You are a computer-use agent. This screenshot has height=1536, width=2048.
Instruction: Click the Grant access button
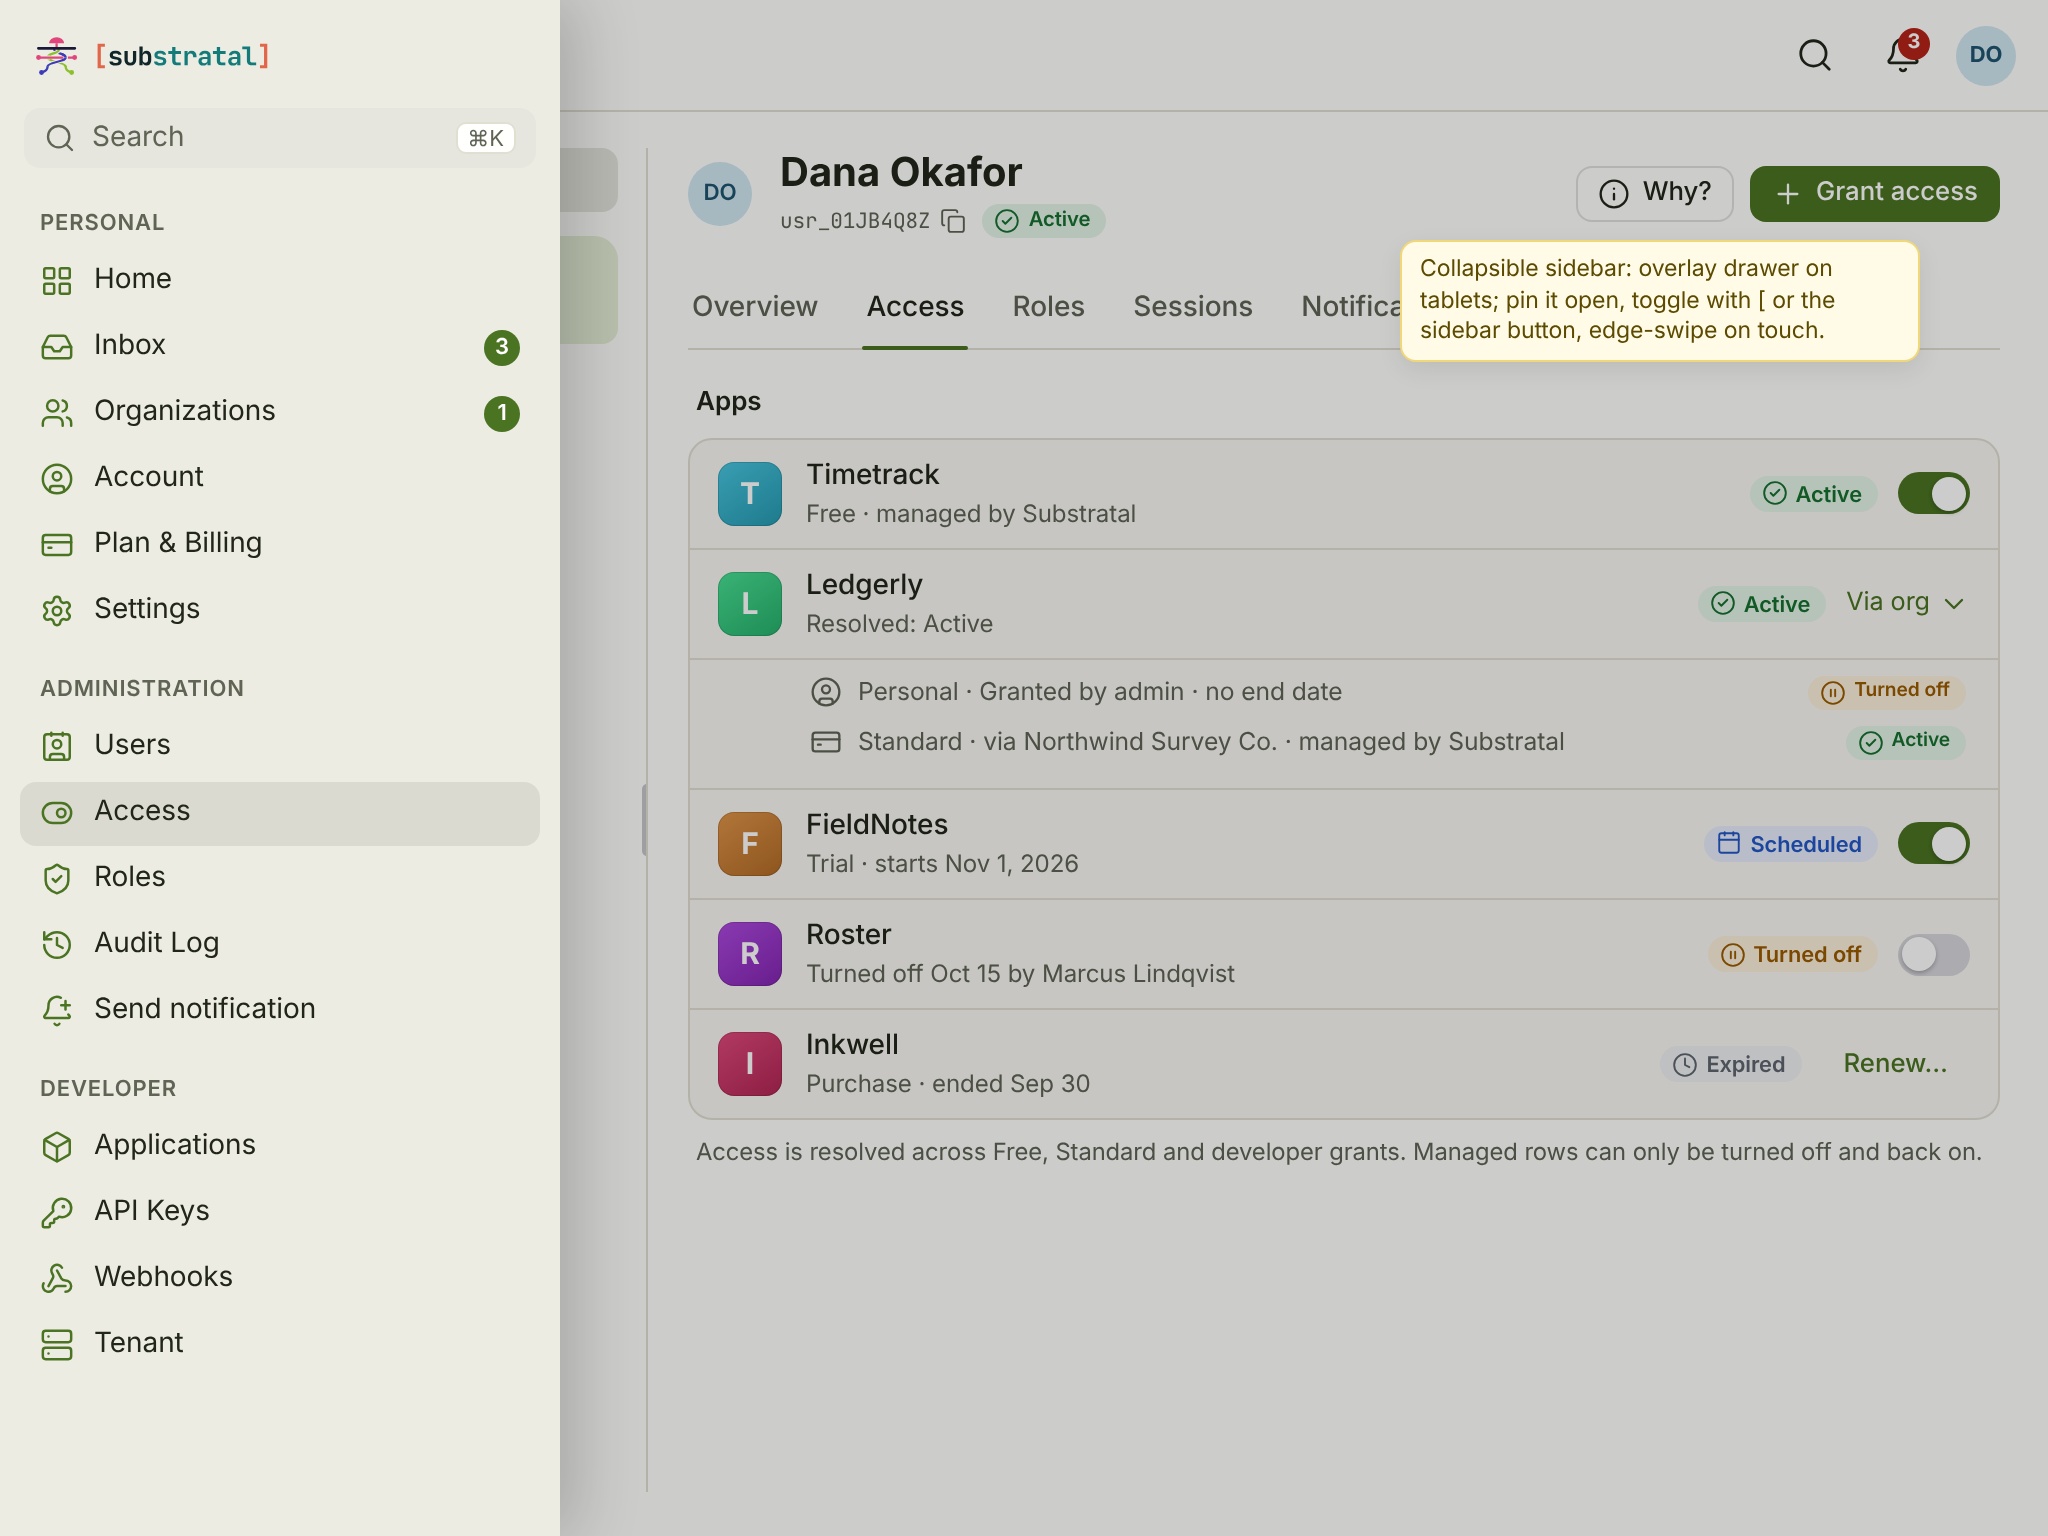click(x=1874, y=193)
